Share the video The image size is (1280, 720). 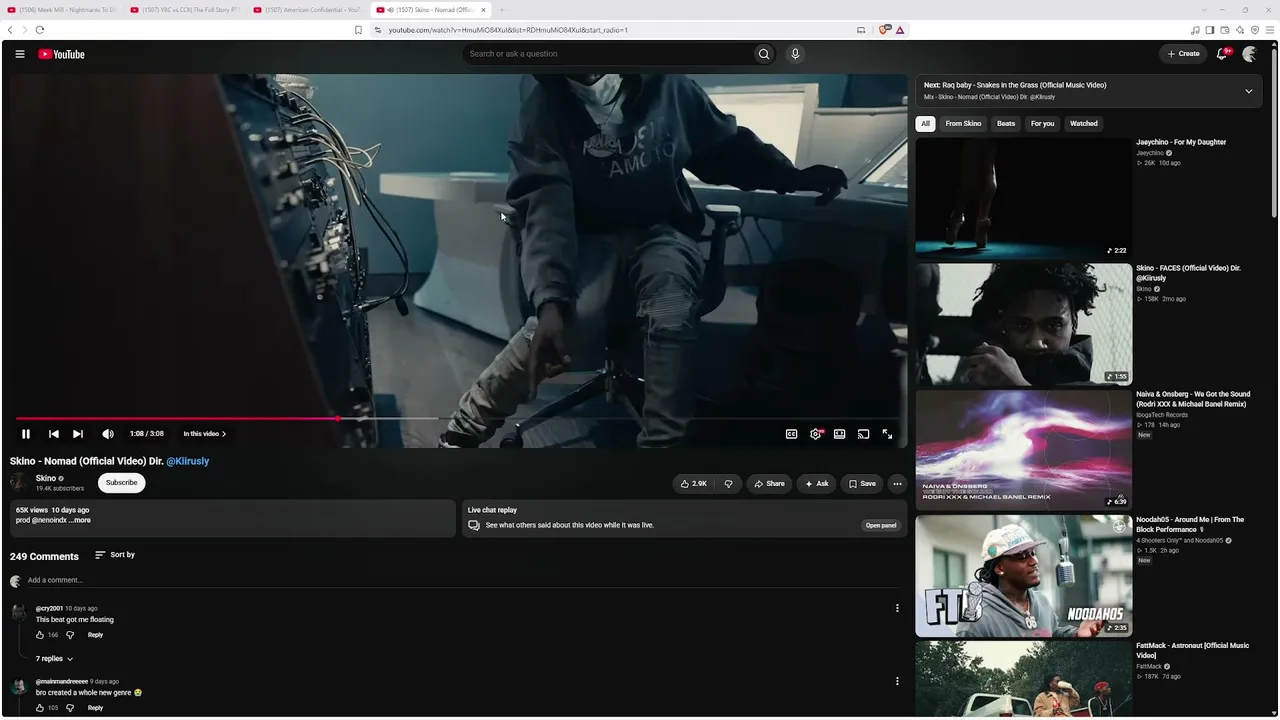(769, 484)
